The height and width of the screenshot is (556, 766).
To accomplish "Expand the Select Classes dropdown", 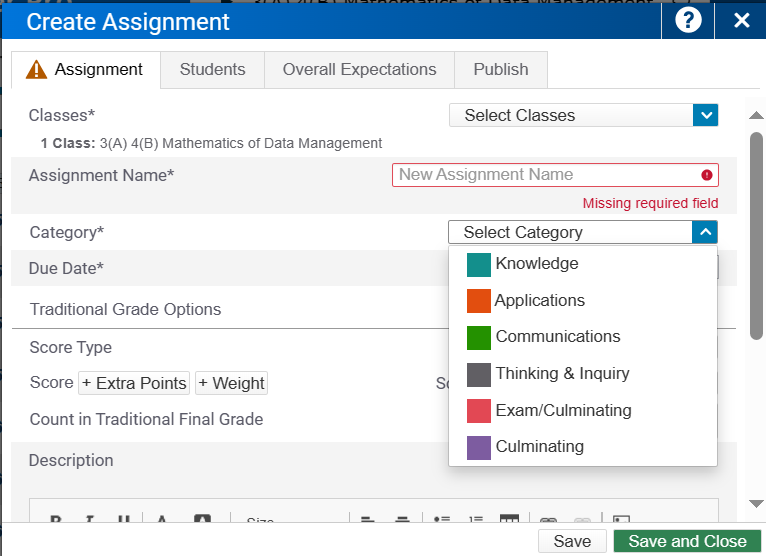I will [705, 115].
